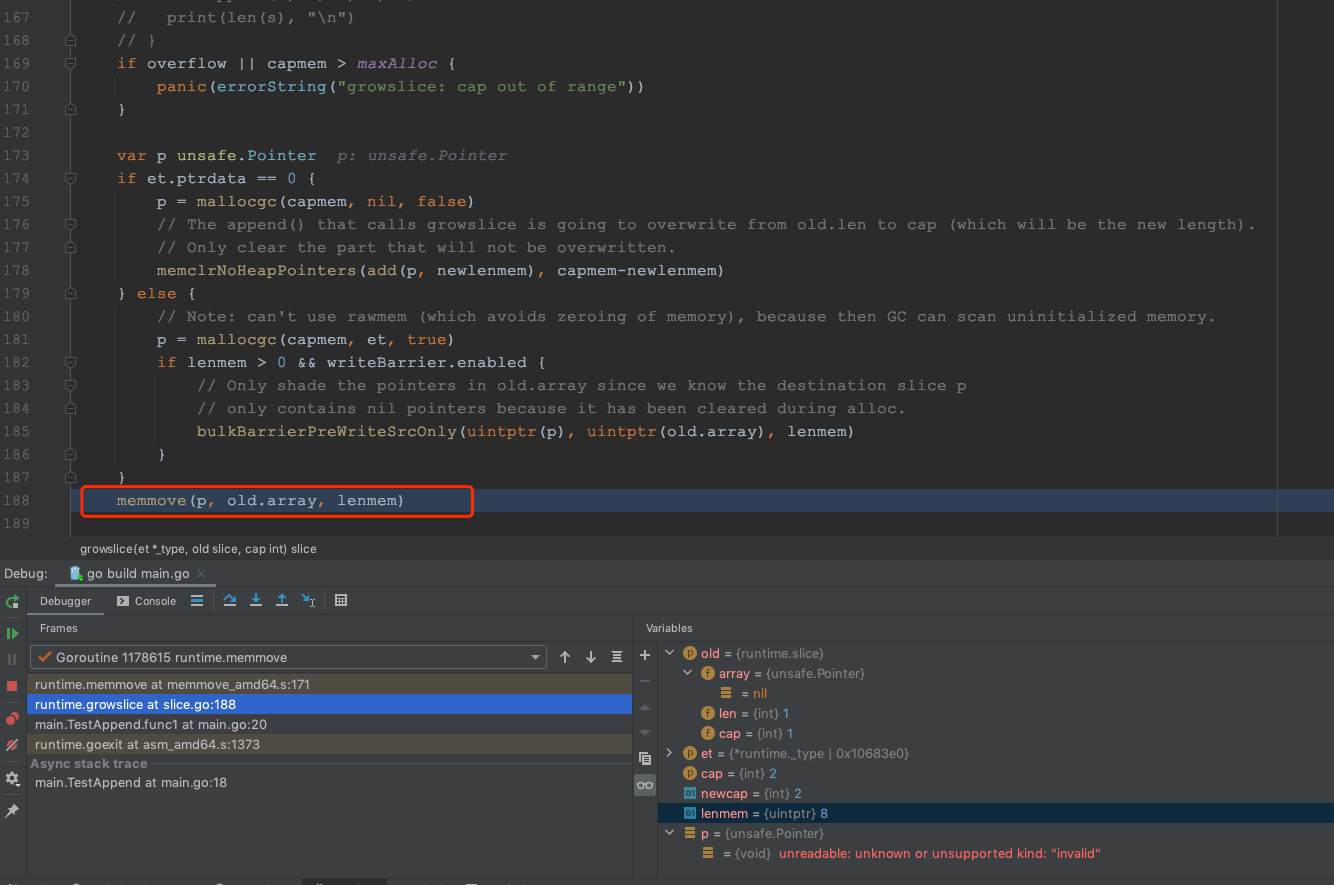Show execution point icon next to Console
The height and width of the screenshot is (885, 1334).
pos(197,601)
